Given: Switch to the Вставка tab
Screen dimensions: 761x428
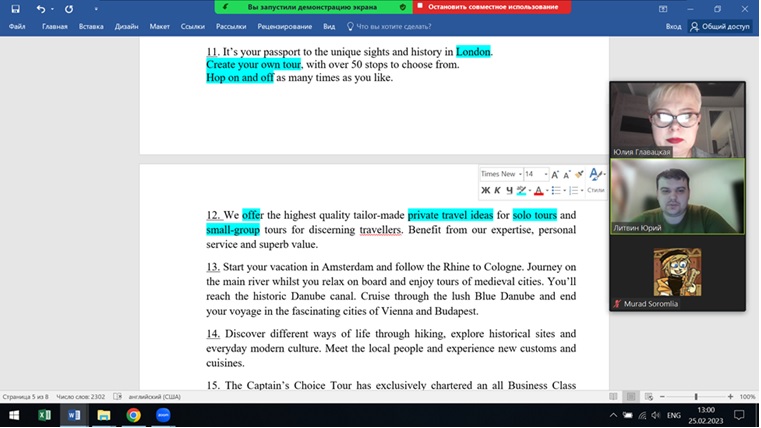Looking at the screenshot, I should point(91,27).
